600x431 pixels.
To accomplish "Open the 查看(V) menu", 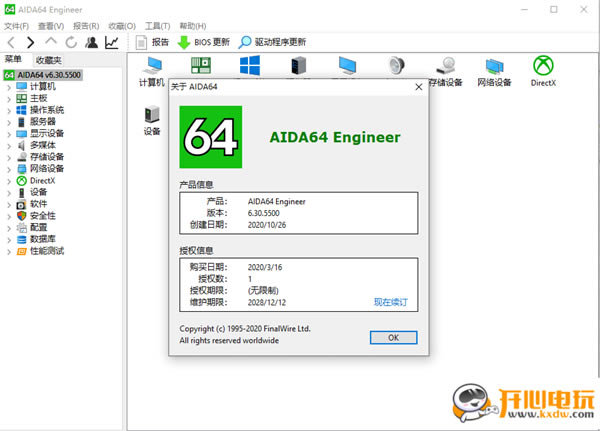I will point(51,26).
